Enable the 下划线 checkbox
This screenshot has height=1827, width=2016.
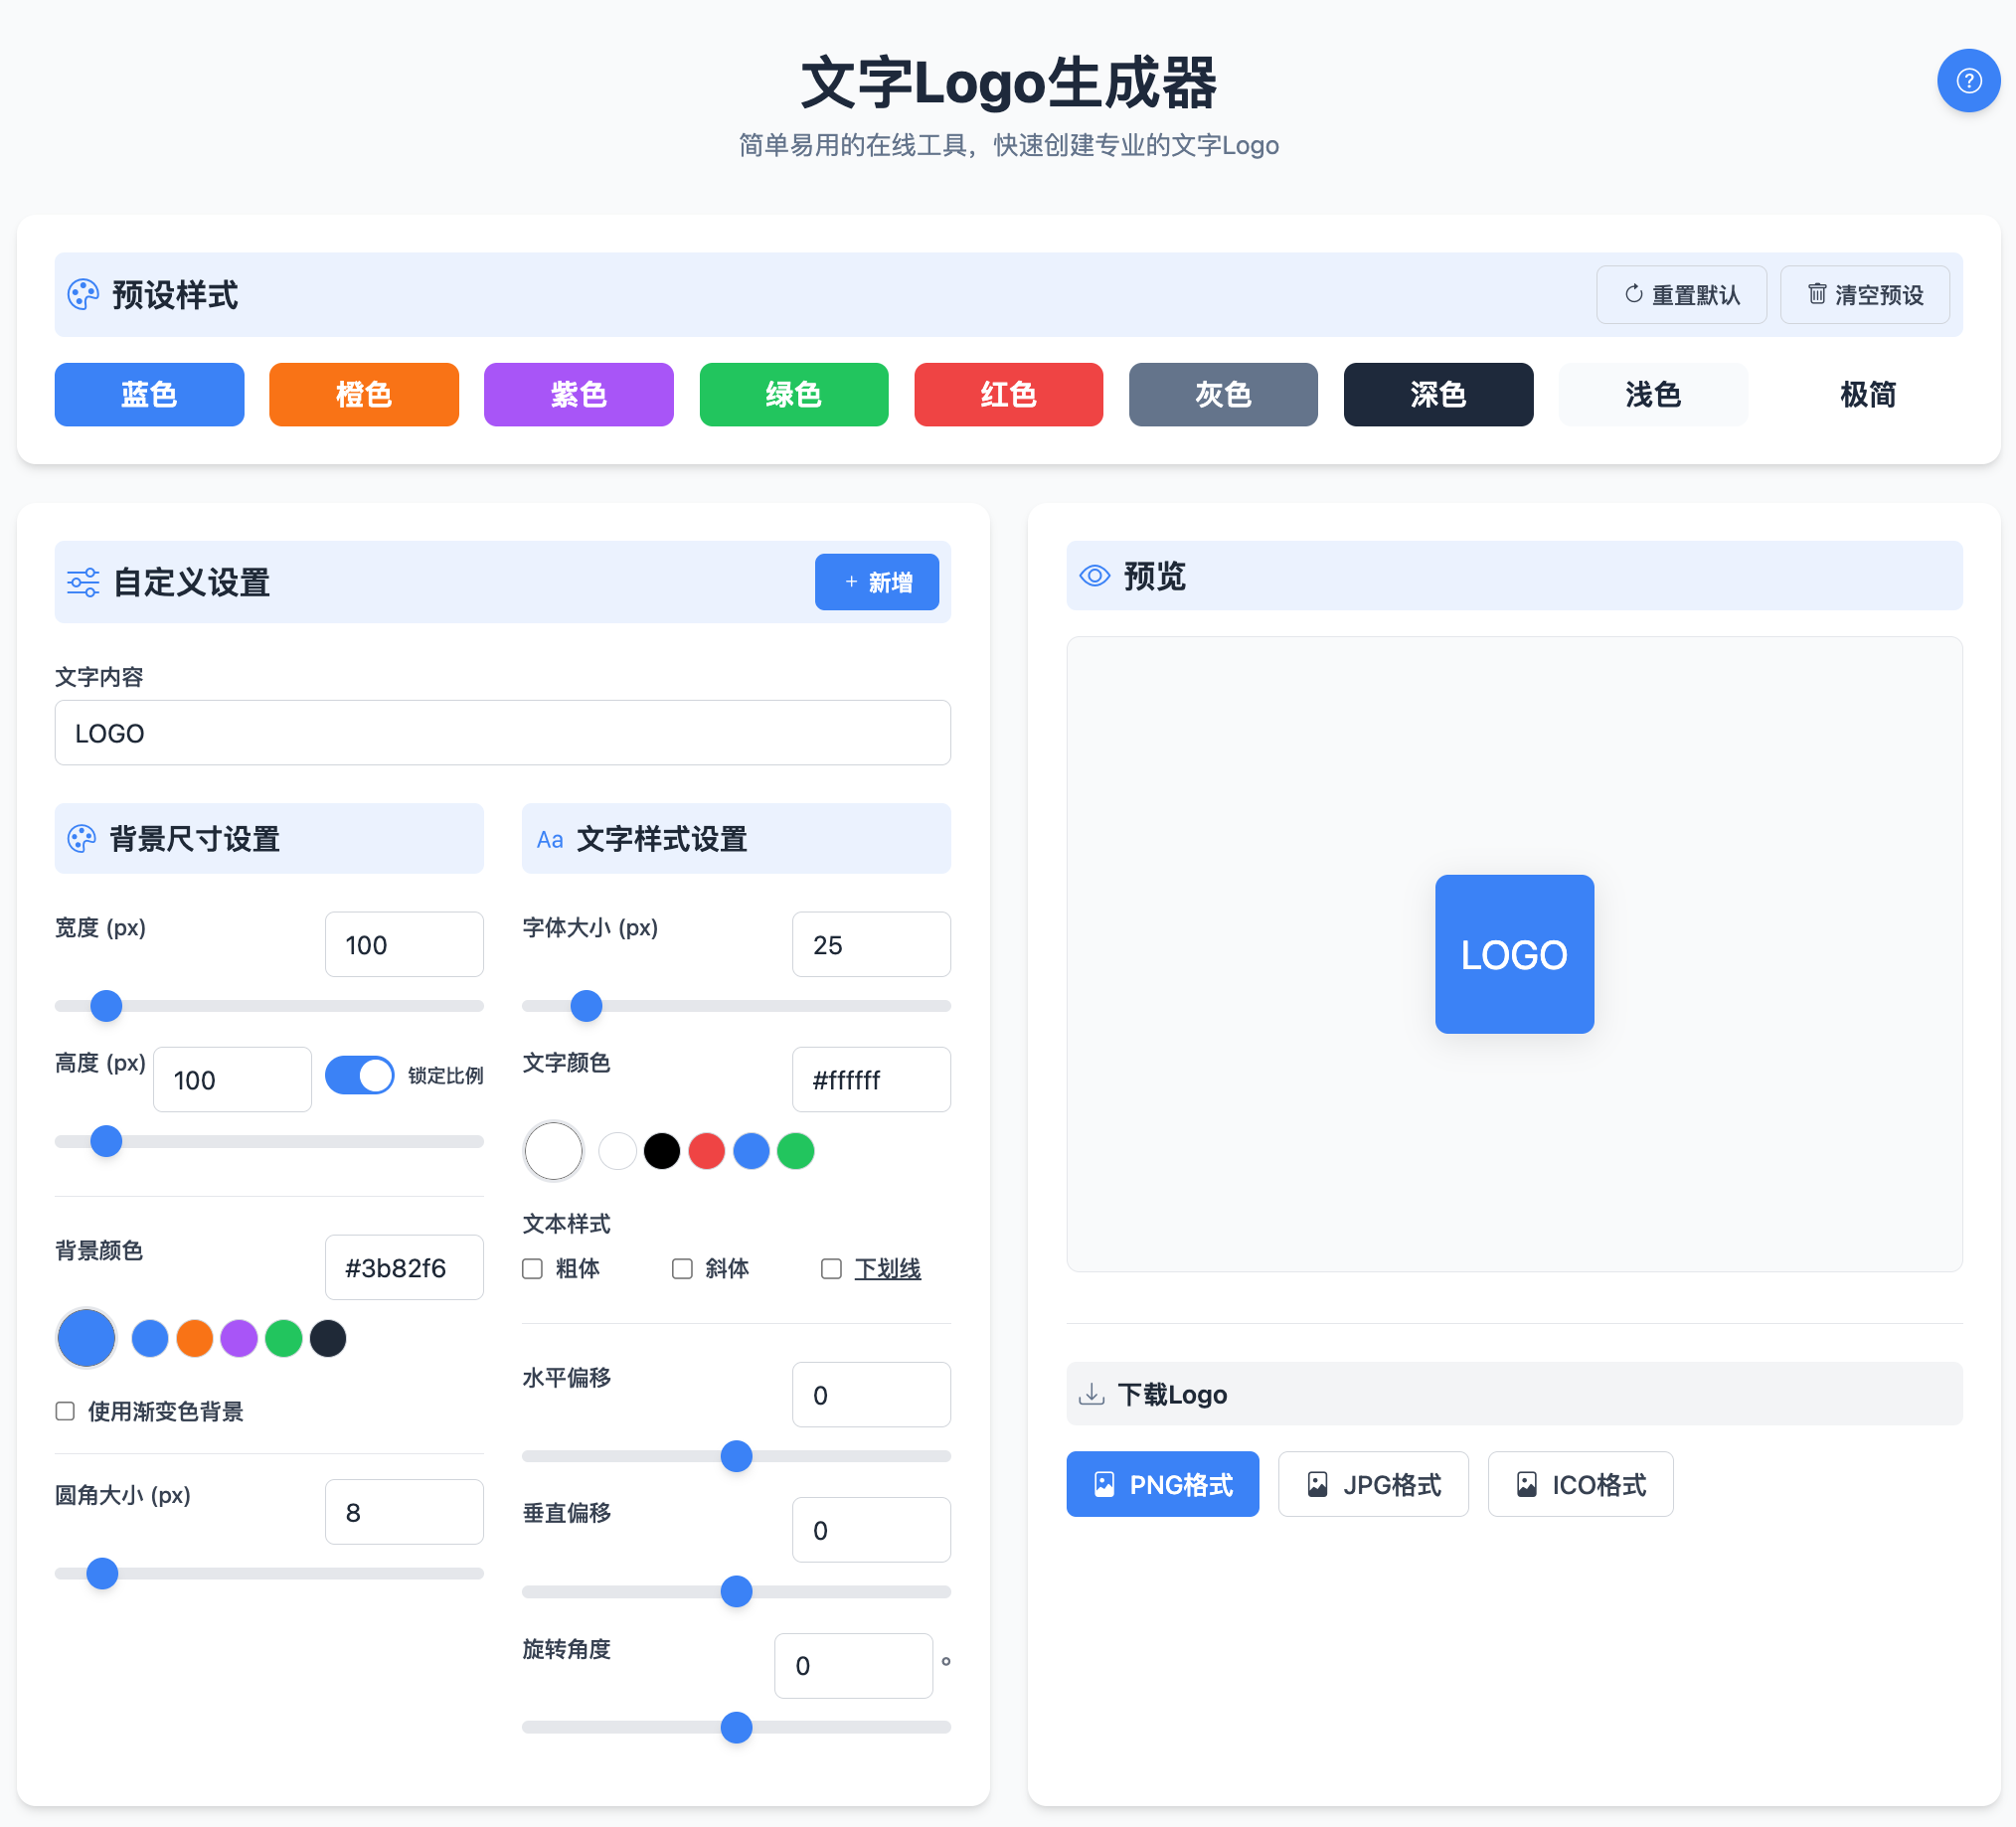(x=830, y=1268)
